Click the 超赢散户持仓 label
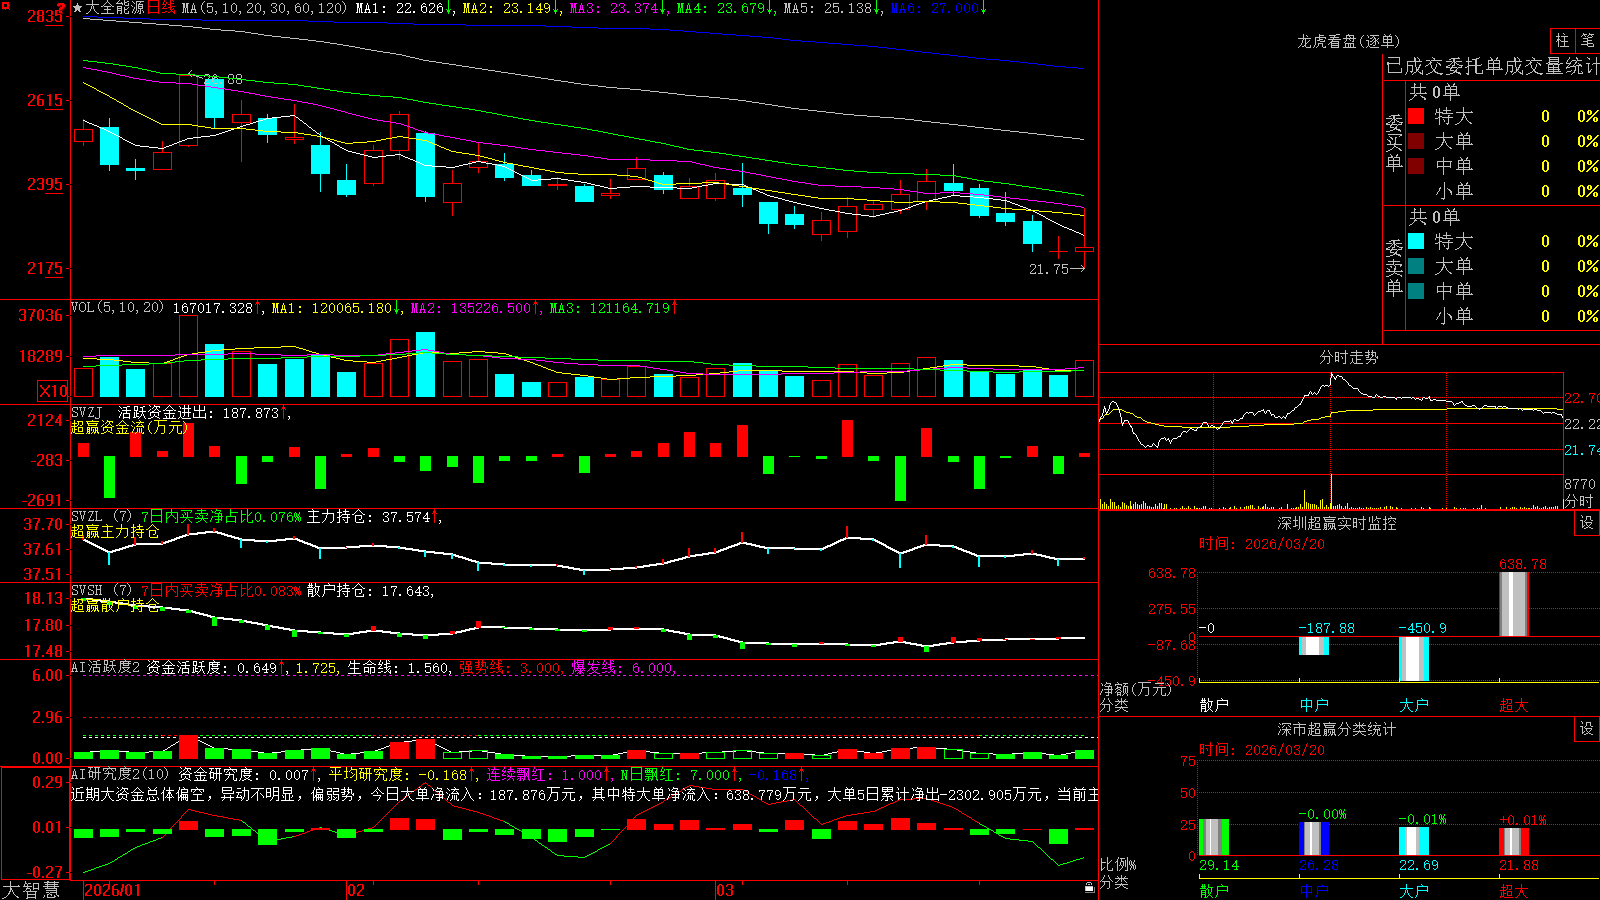Image resolution: width=1600 pixels, height=900 pixels. 115,605
